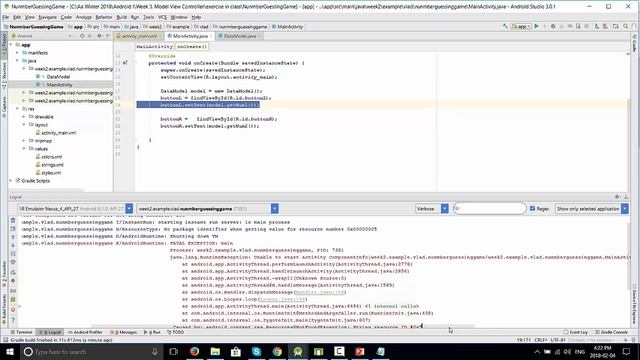The height and width of the screenshot is (360, 640).
Task: Expand the mipmap folder
Action: coord(24,141)
